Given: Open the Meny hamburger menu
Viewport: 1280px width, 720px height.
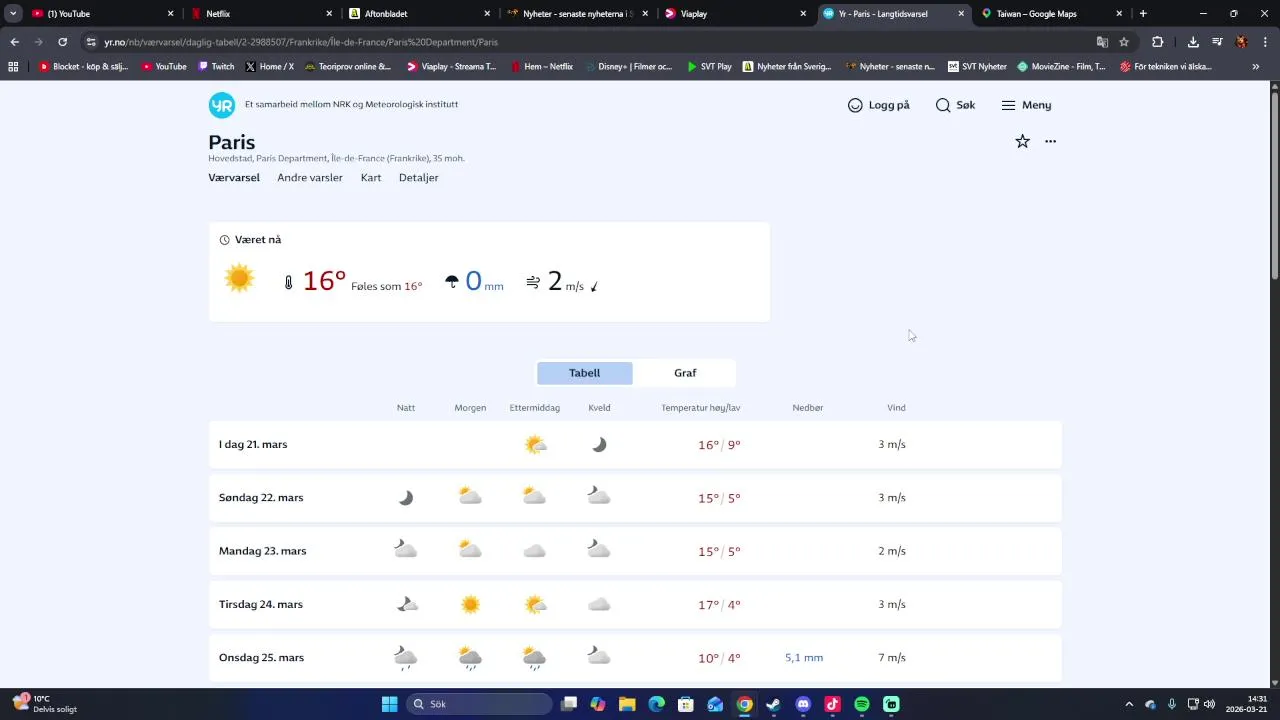Looking at the screenshot, I should coord(1026,105).
